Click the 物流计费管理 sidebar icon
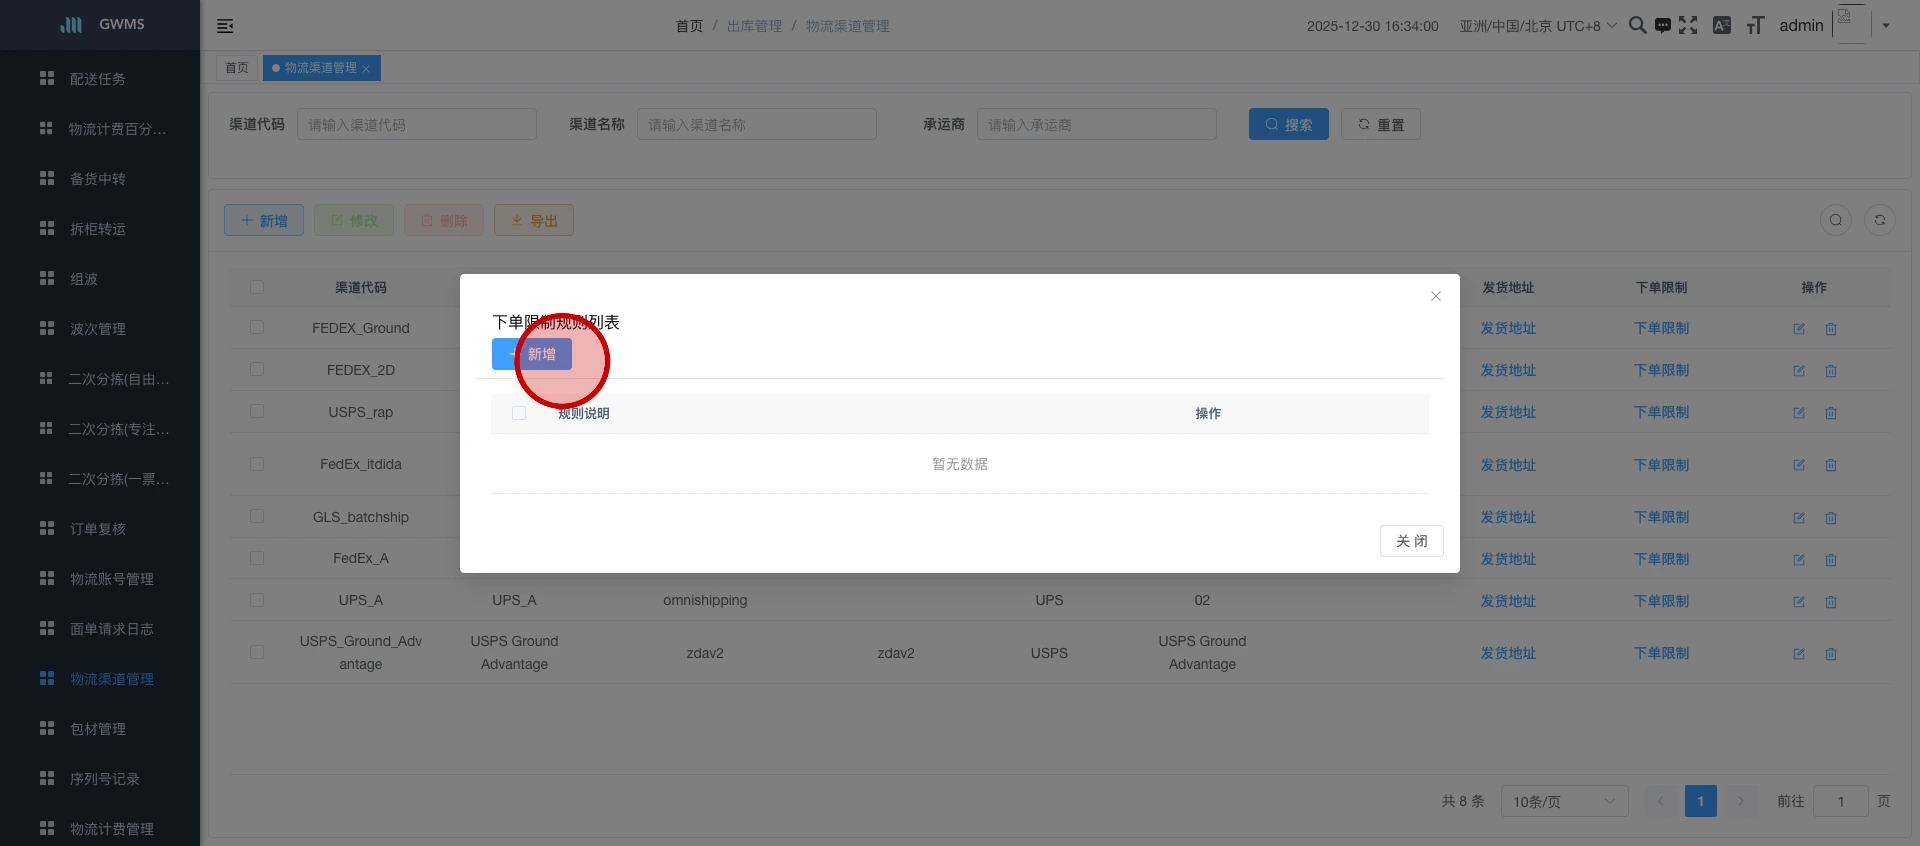Image resolution: width=1920 pixels, height=846 pixels. pos(47,828)
